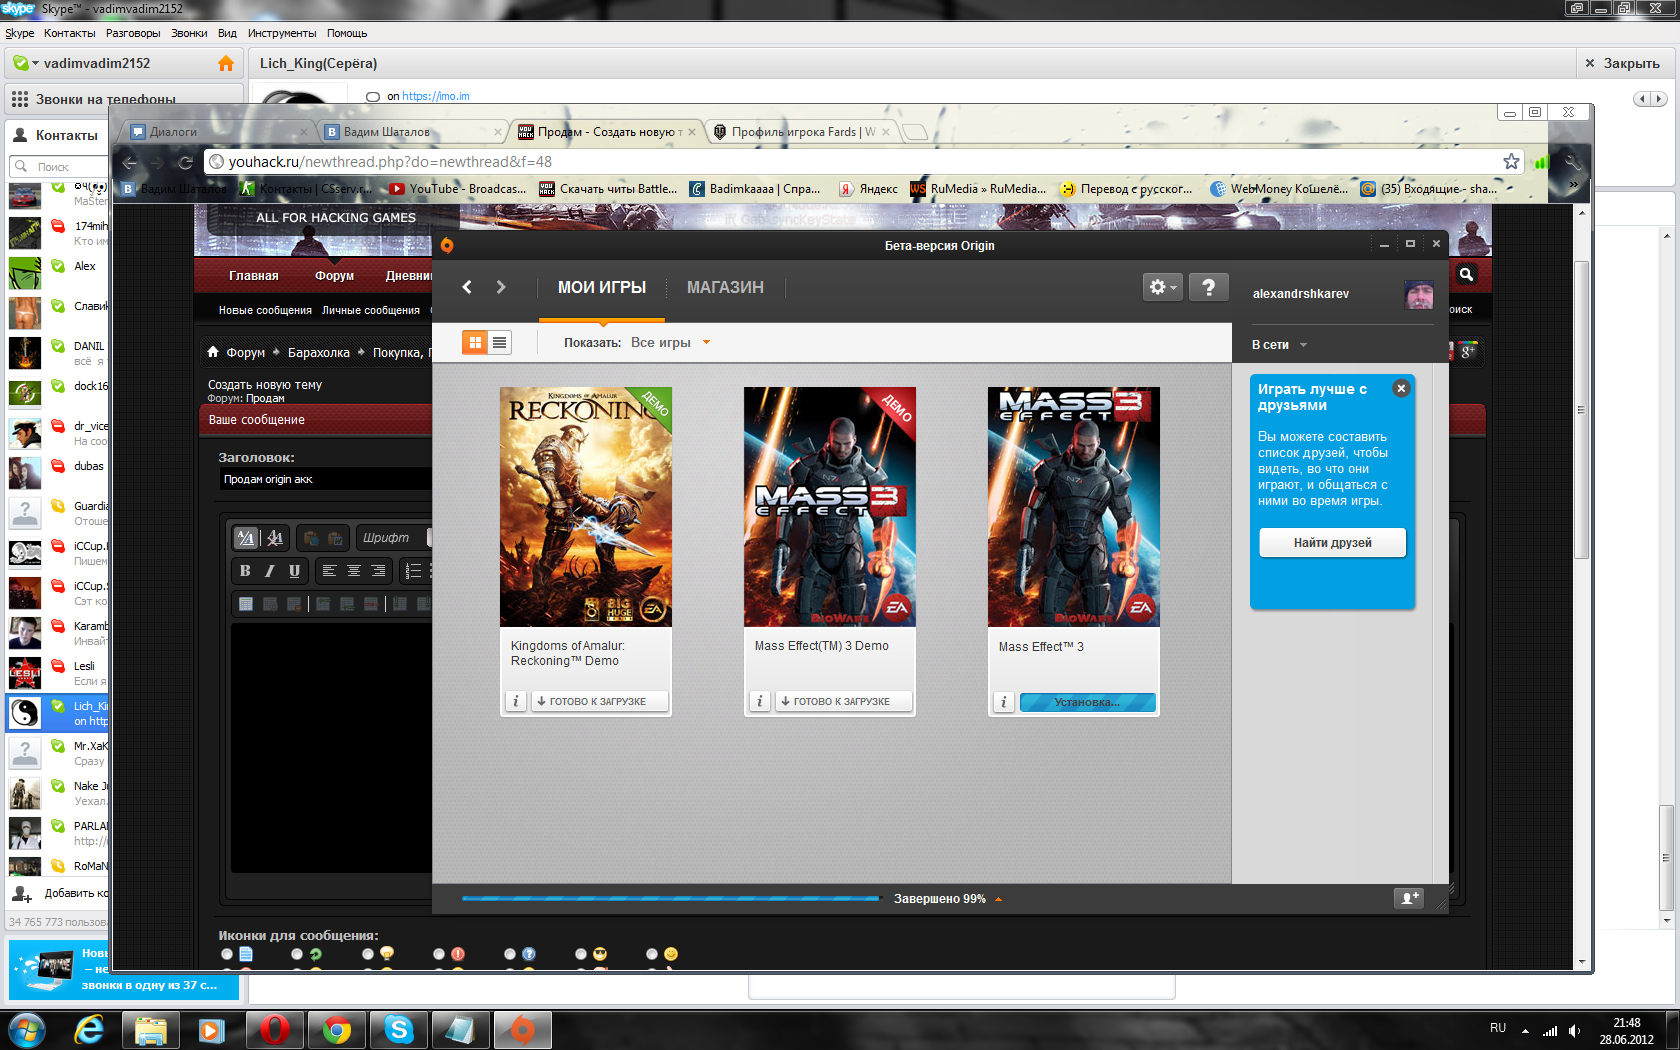Select the sunglasses smiley message icon radio
The width and height of the screenshot is (1680, 1050).
[581, 954]
